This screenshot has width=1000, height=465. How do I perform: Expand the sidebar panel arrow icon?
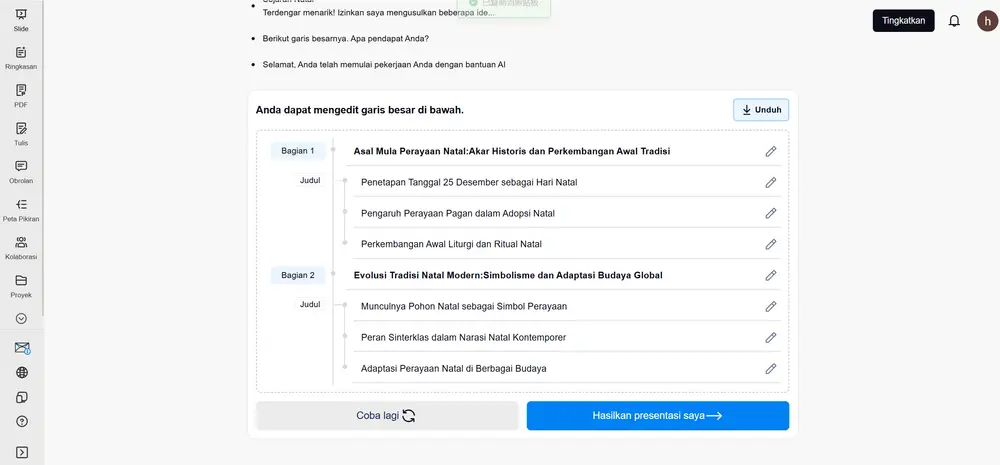pyautogui.click(x=22, y=452)
